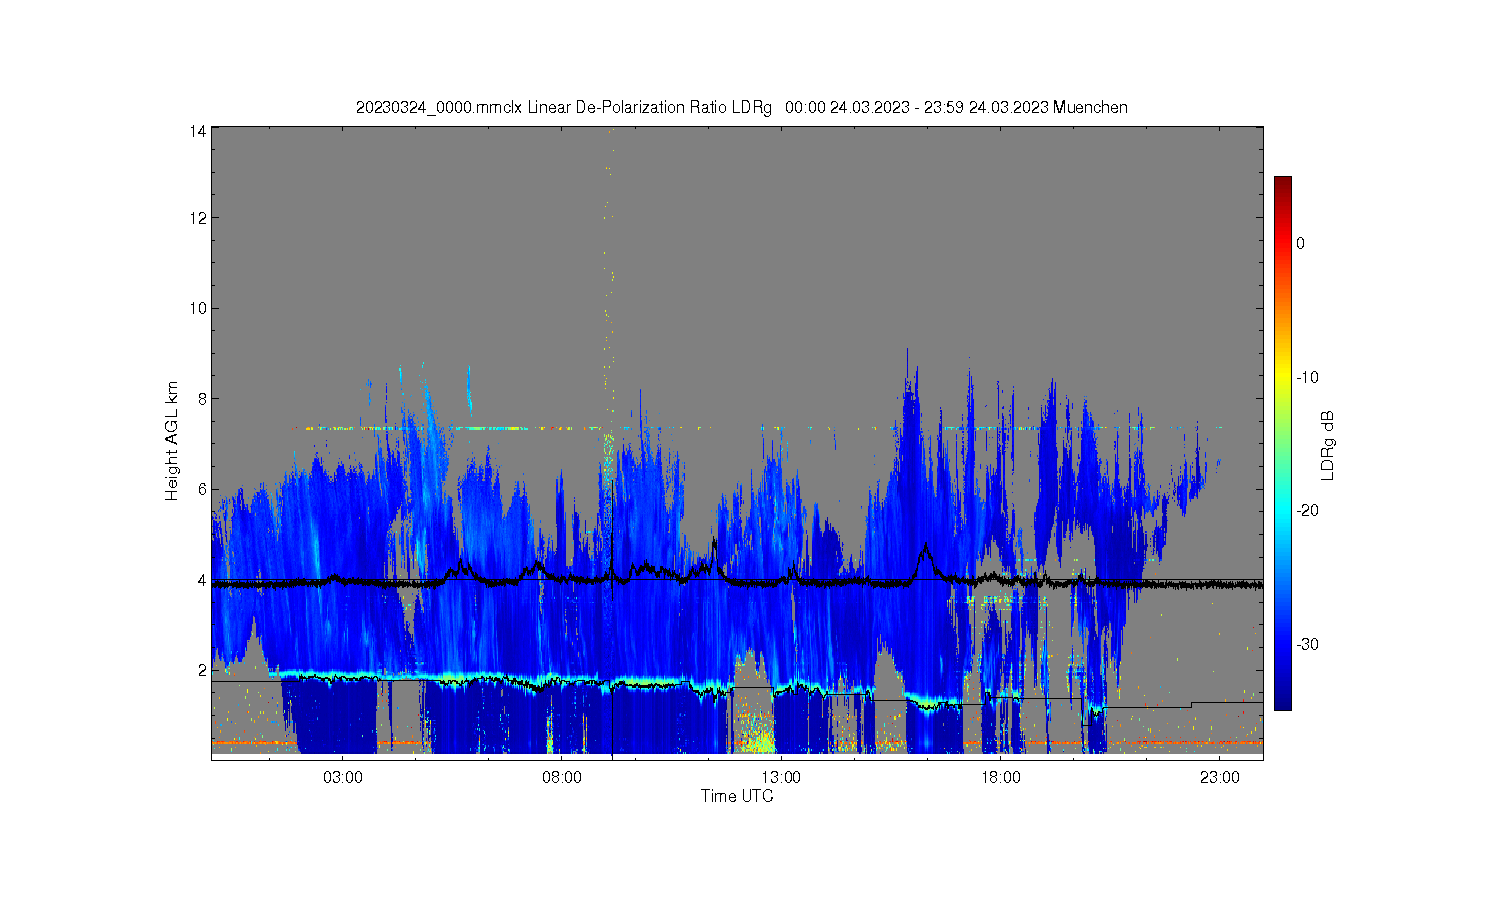Click the 'Height AGL km' axis label
This screenshot has width=1500, height=900.
tap(172, 440)
